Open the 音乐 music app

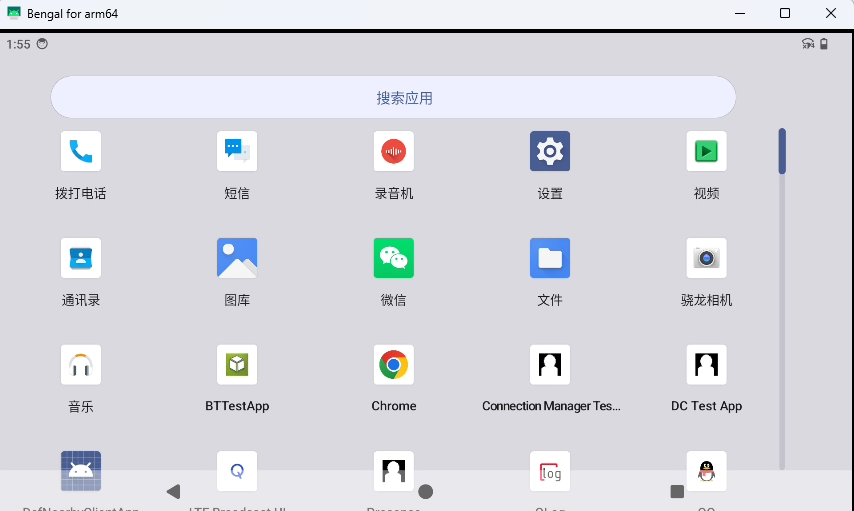[81, 365]
